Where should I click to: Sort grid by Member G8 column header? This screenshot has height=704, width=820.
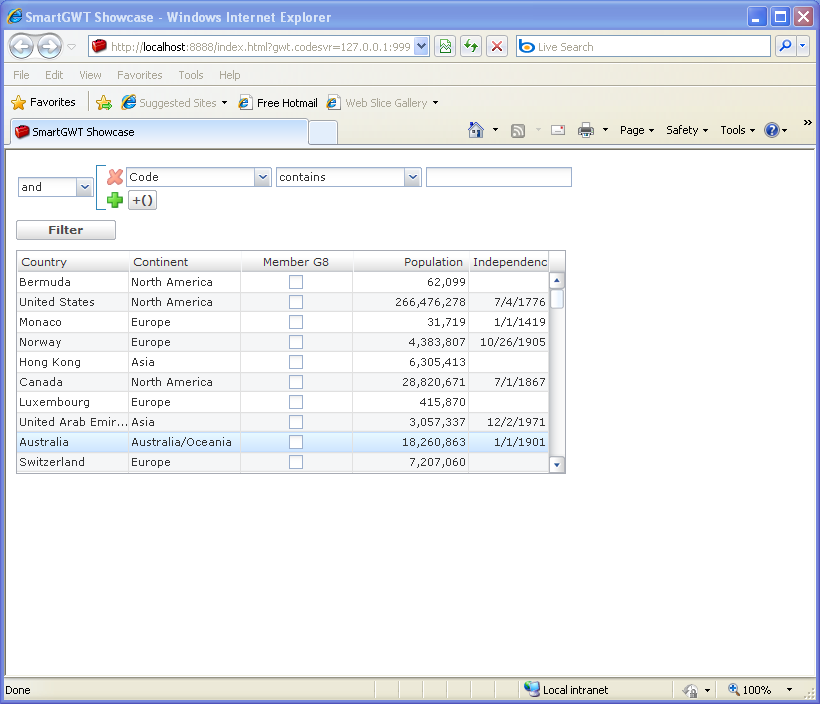297,262
